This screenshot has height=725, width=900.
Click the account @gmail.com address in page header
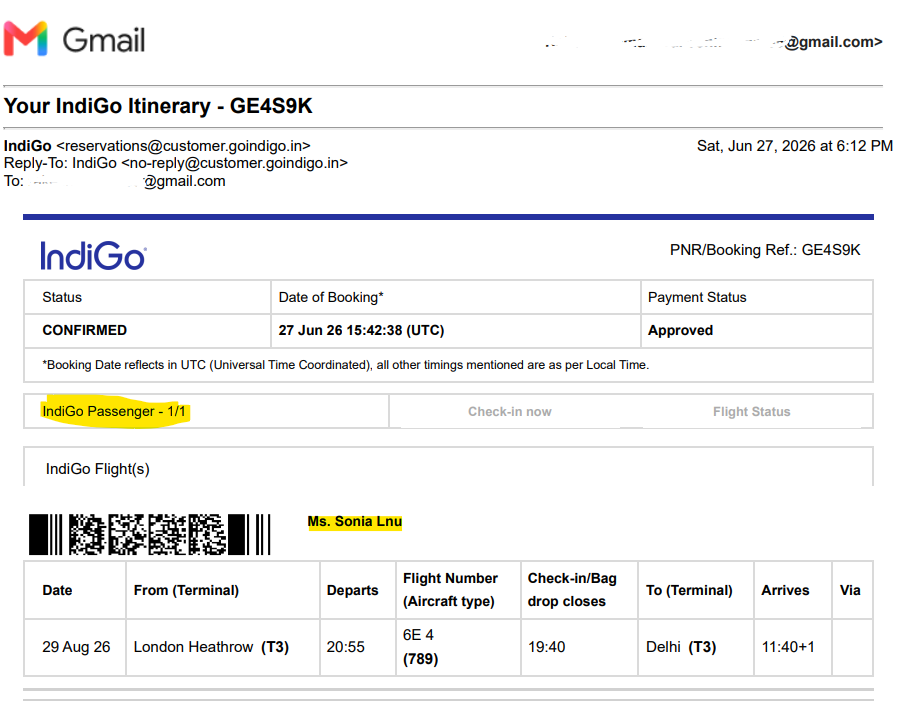[833, 42]
